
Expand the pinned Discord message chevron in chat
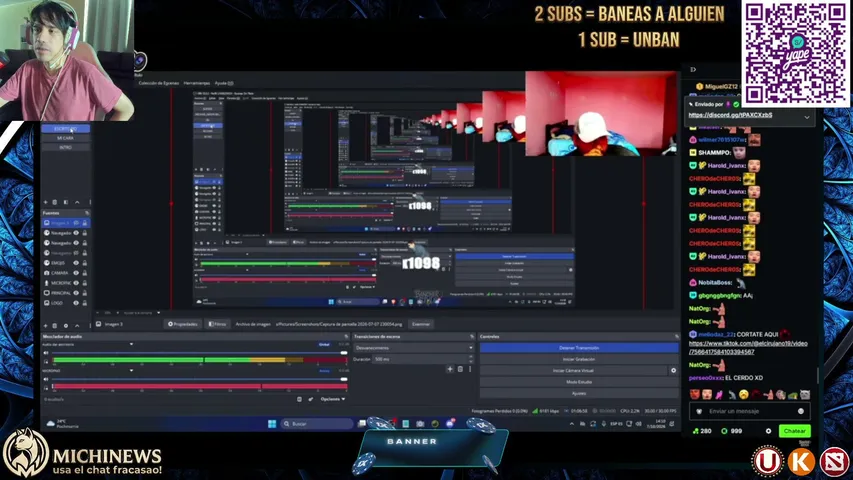coord(807,117)
